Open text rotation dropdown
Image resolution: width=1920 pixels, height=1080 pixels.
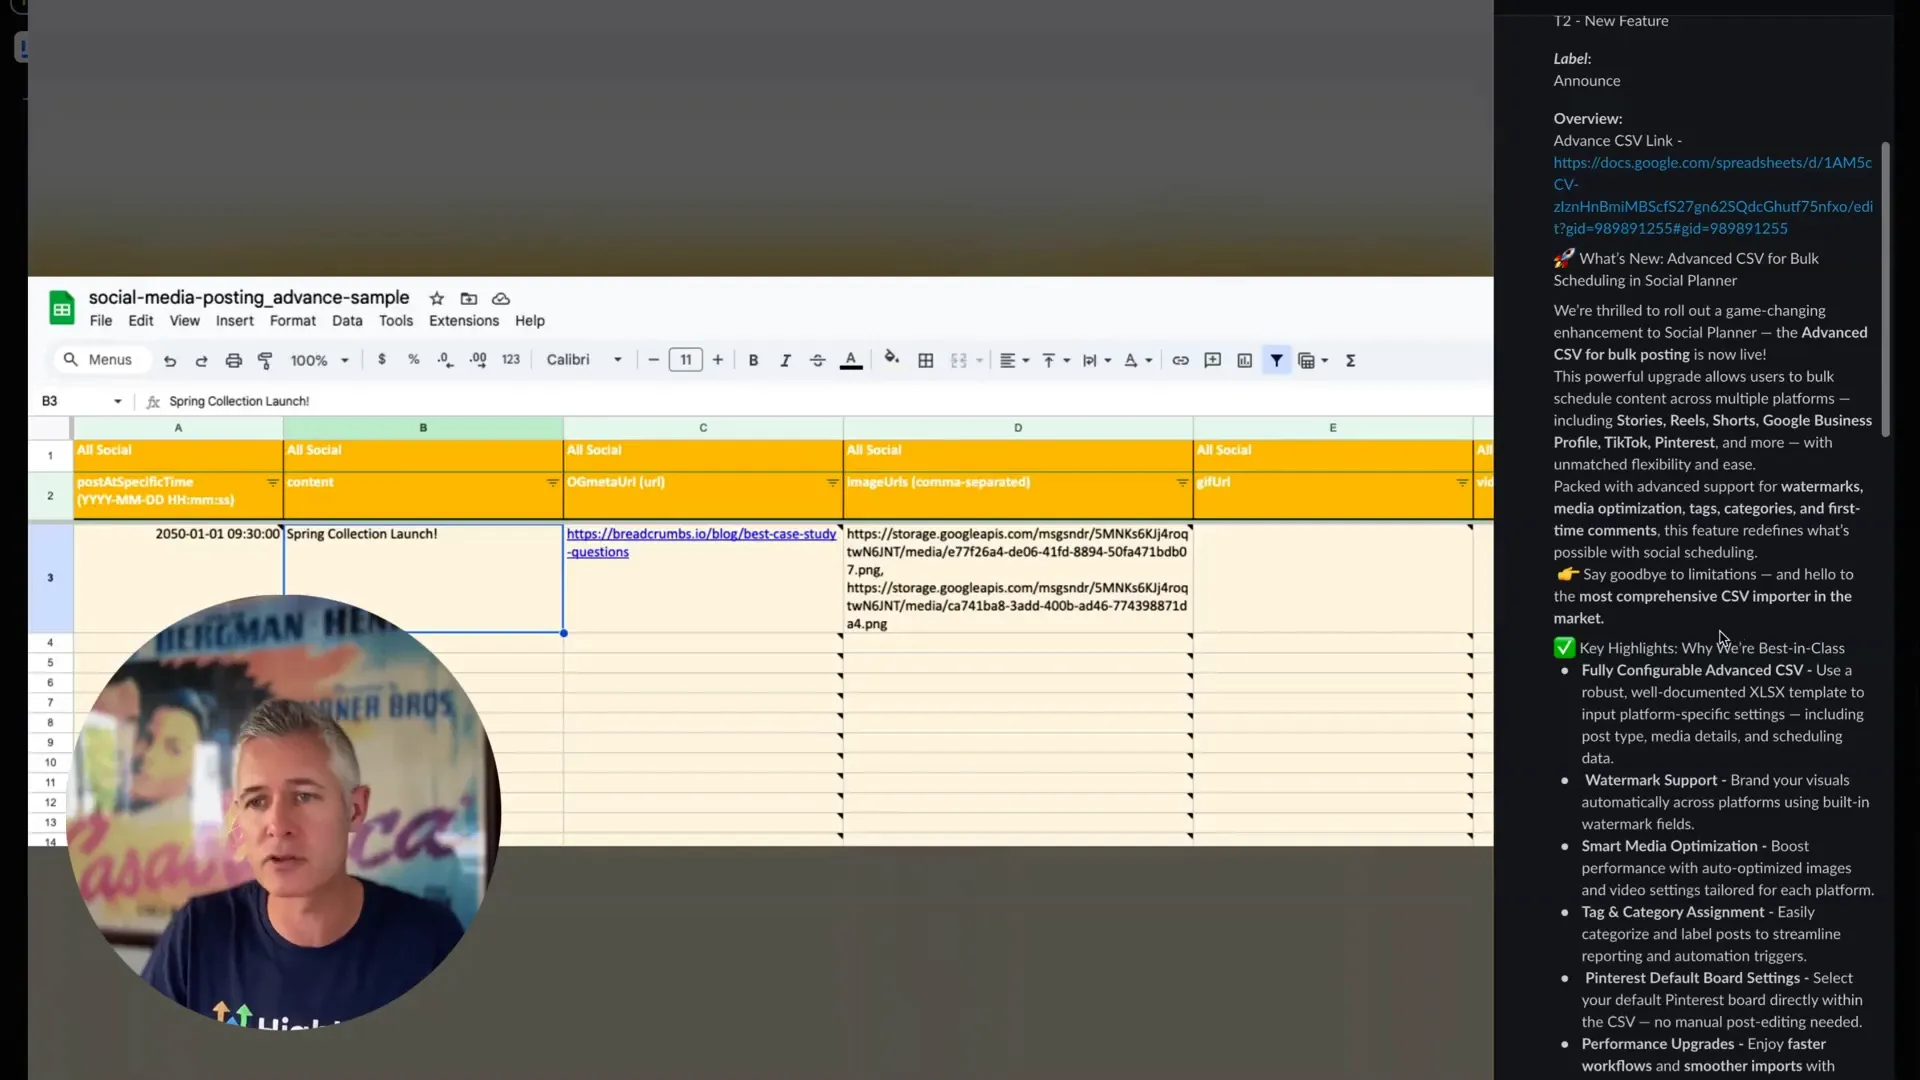tap(1138, 360)
